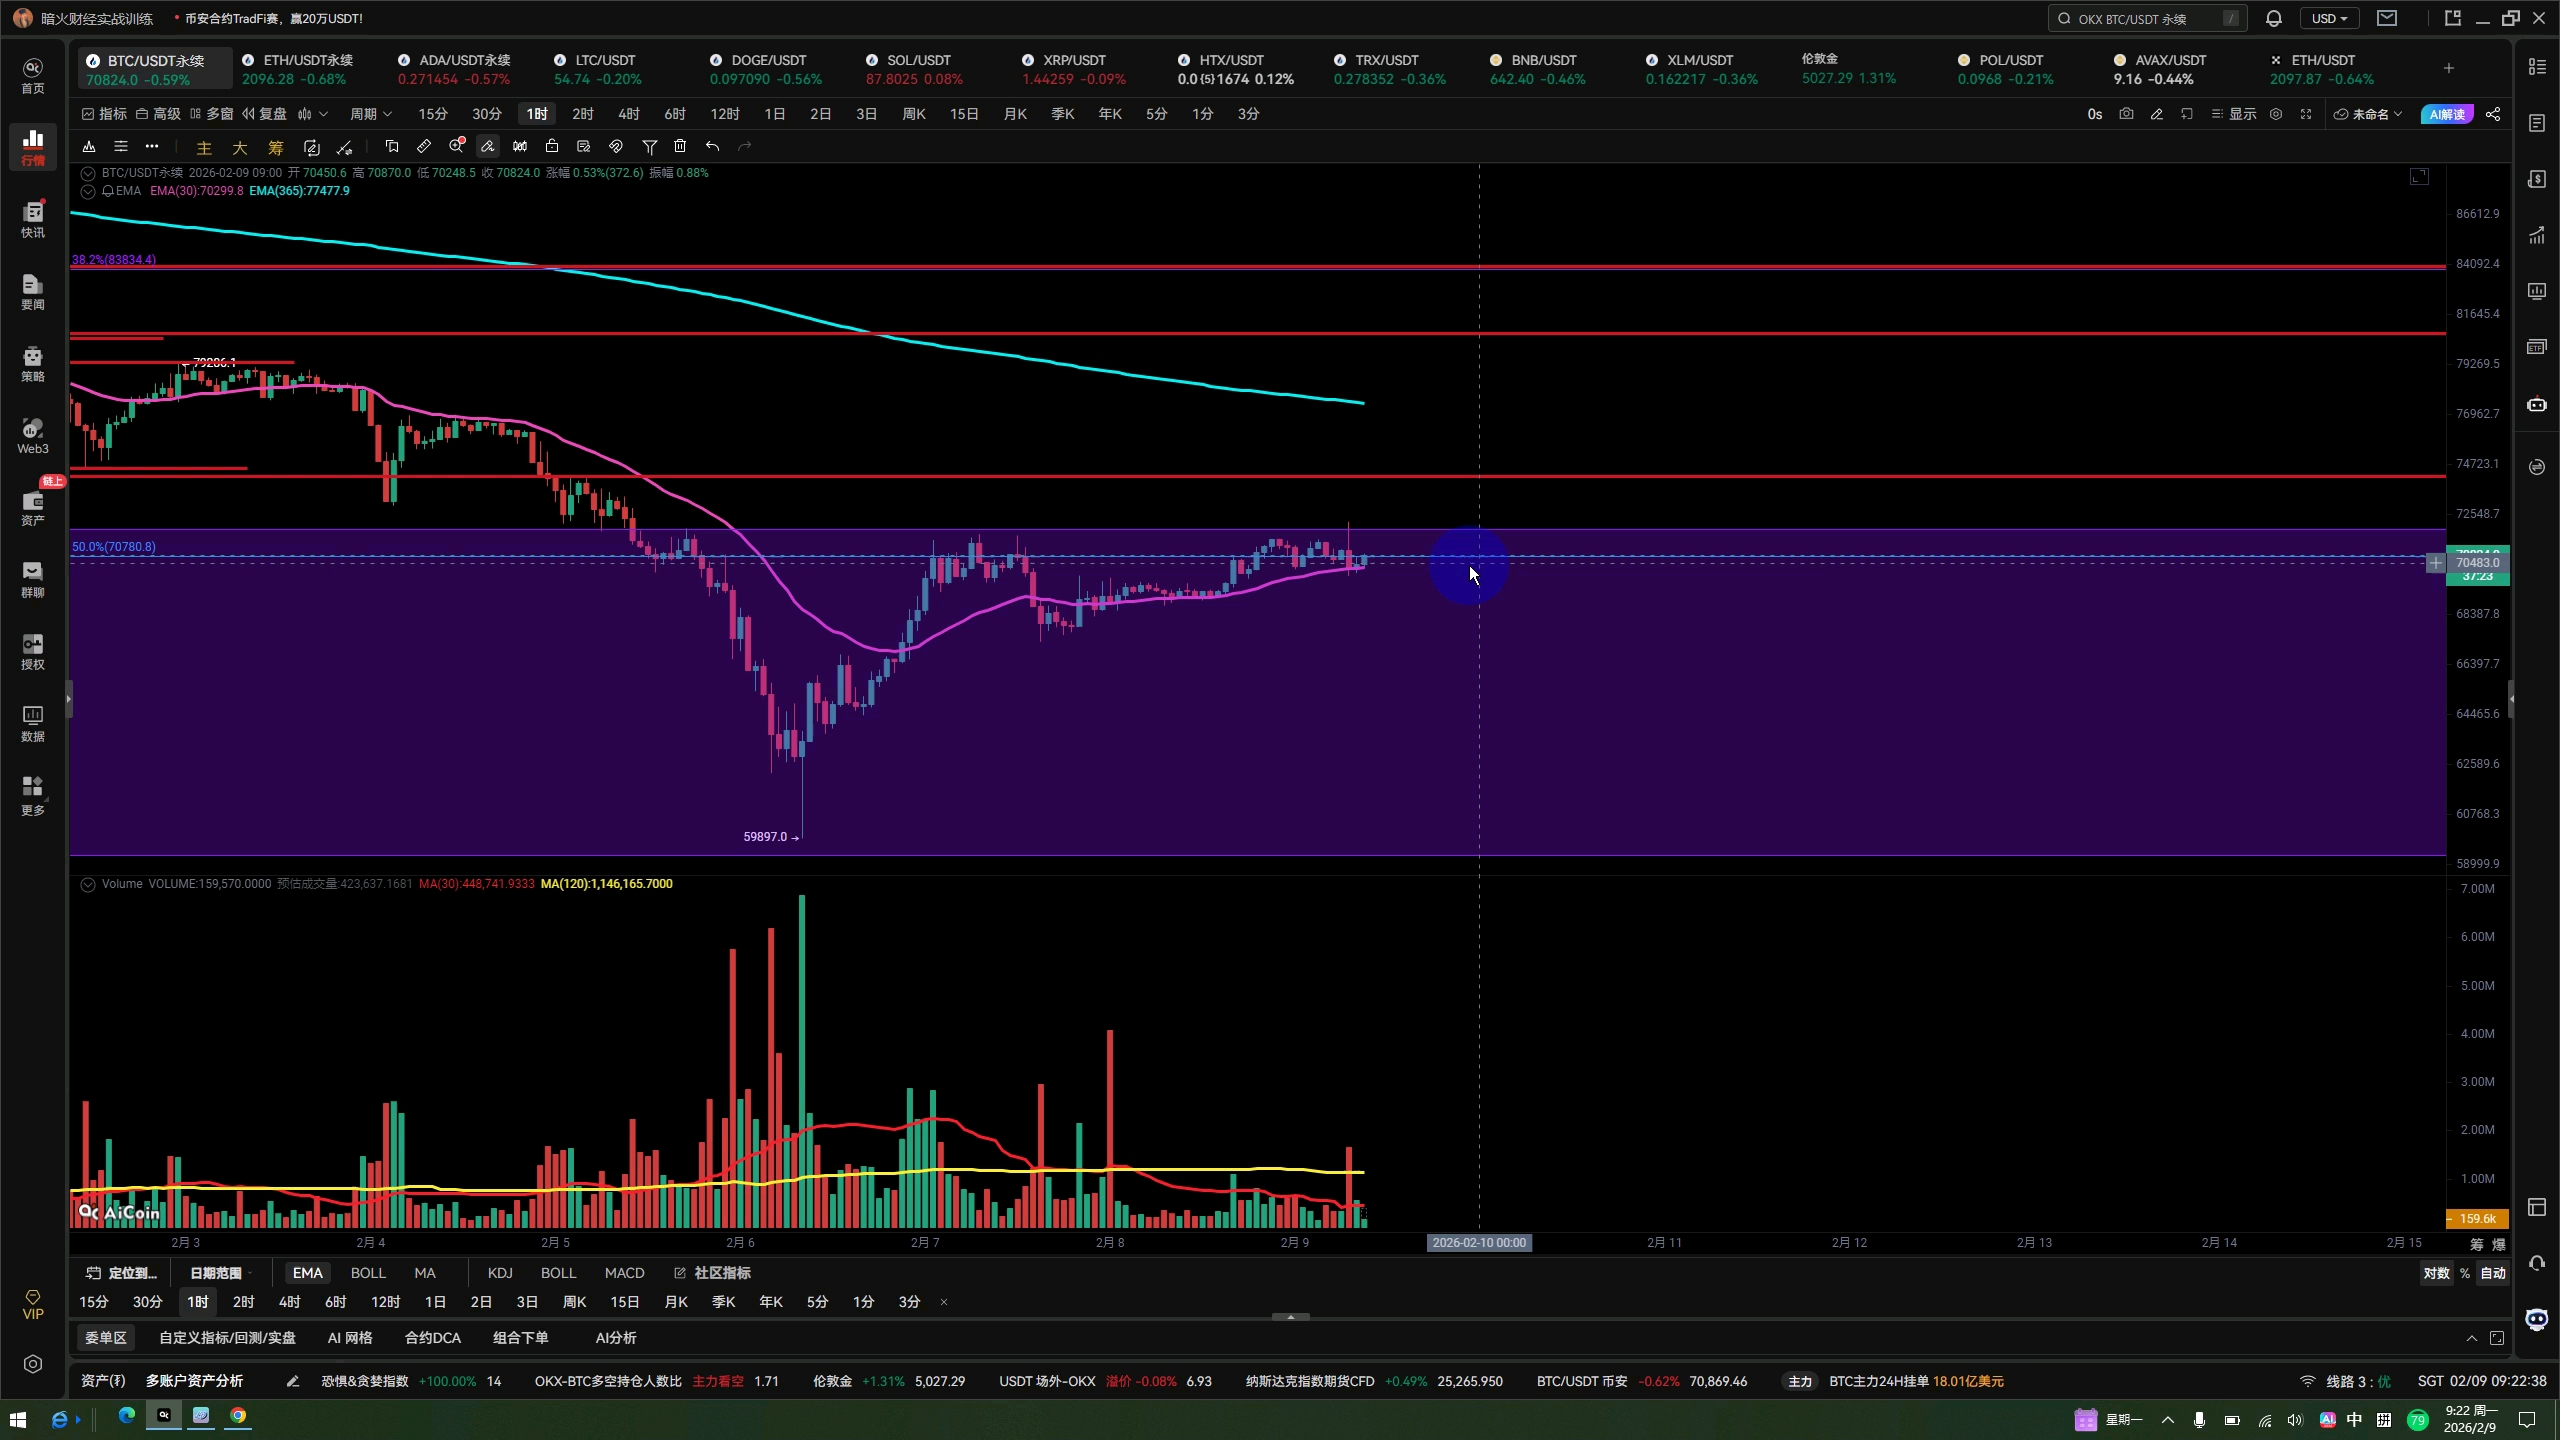This screenshot has height=1440, width=2560.
Task: Toggle the 自动 auto scale button
Action: point(2493,1273)
